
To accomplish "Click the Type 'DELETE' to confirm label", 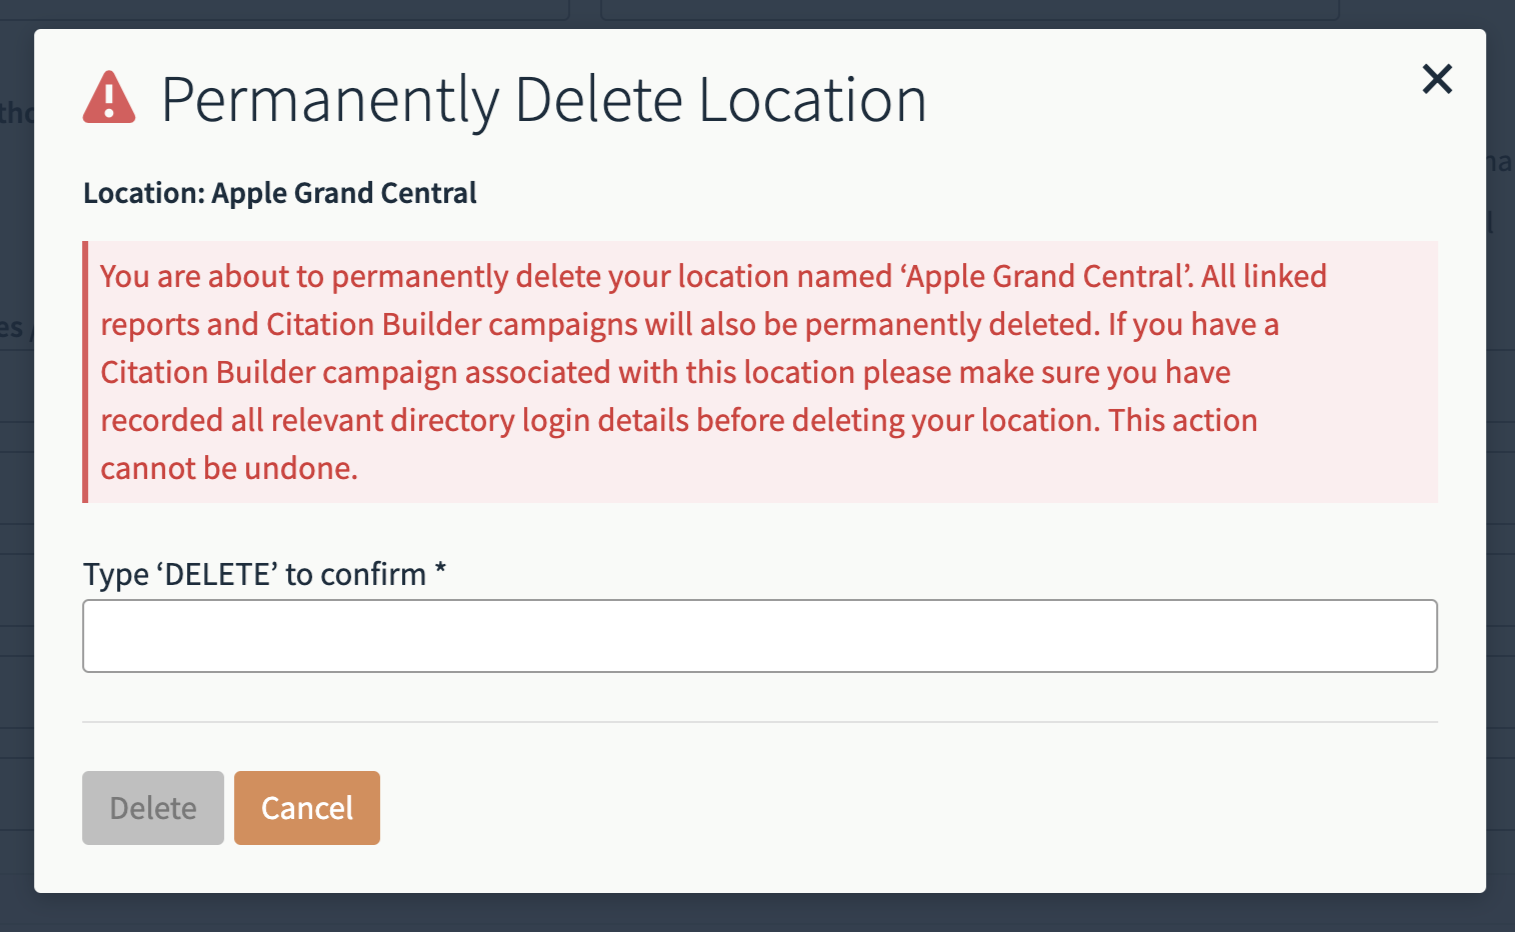I will point(255,575).
